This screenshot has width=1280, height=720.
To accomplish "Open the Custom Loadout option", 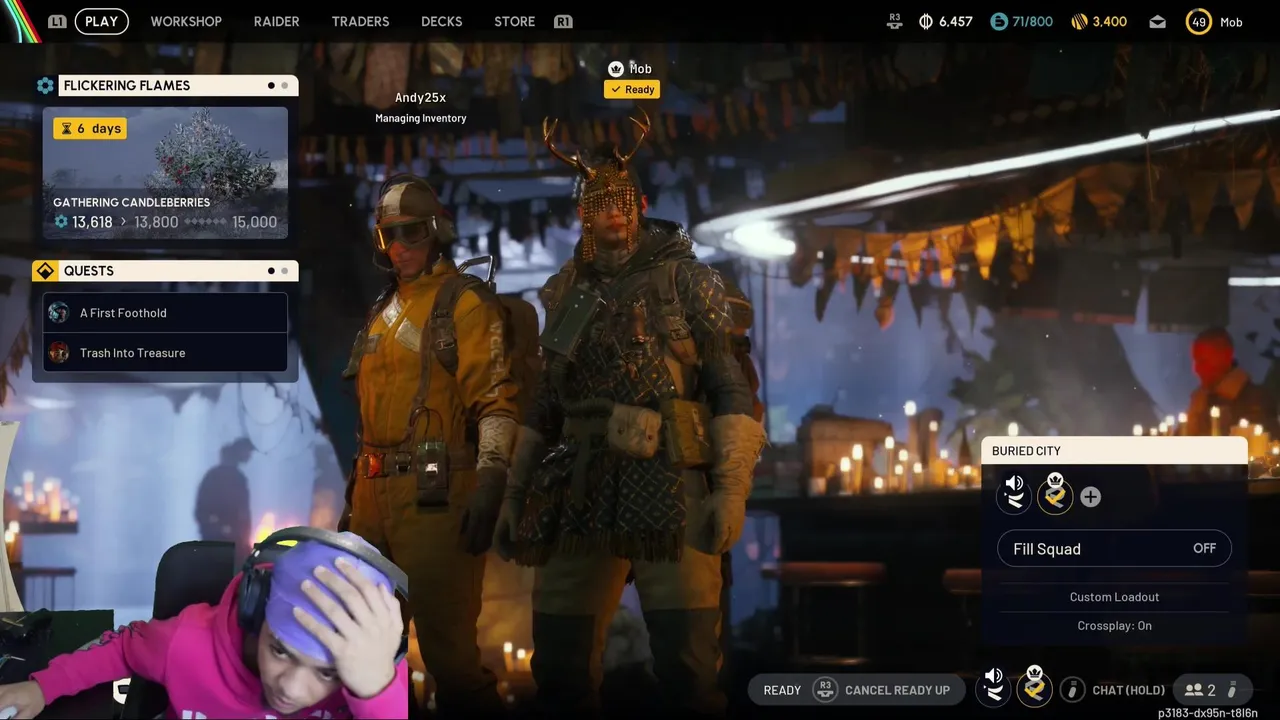I will tap(1114, 597).
